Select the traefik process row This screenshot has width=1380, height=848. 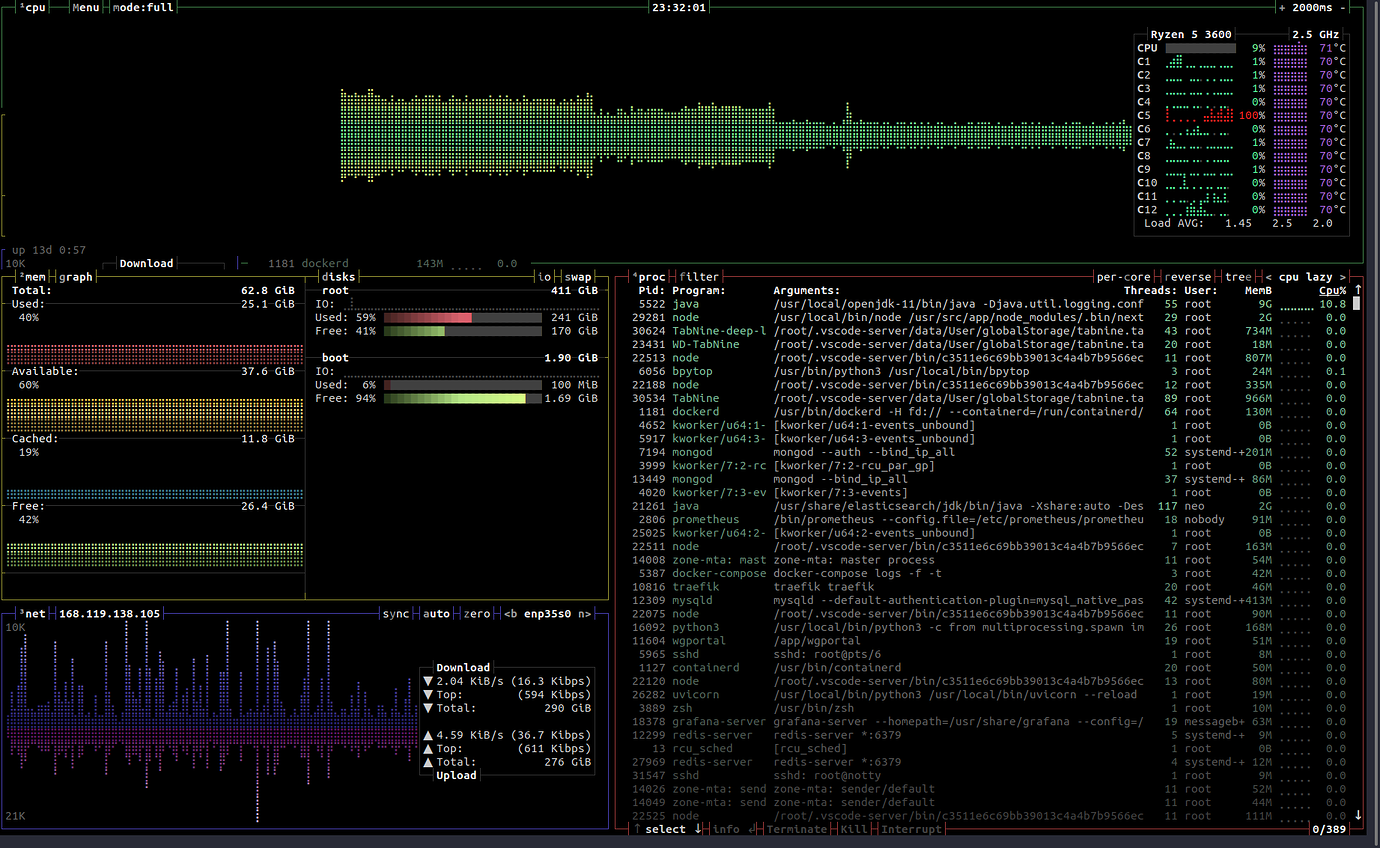click(991, 587)
